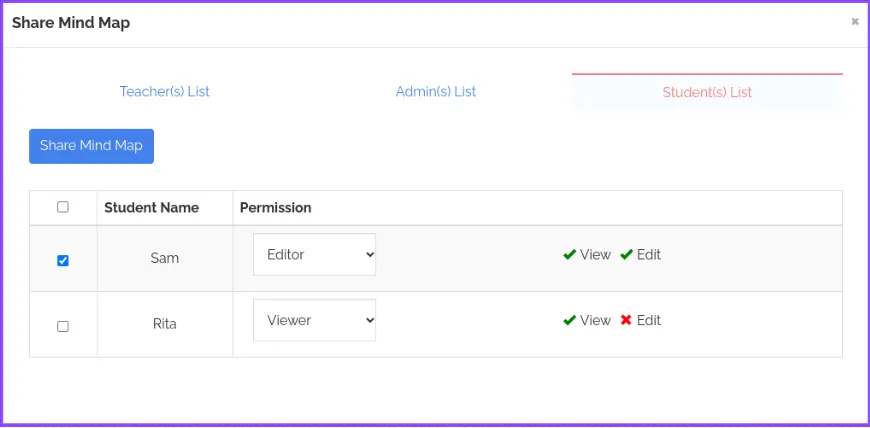
Task: Click the Share Mind Map dialog title
Action: click(x=71, y=23)
